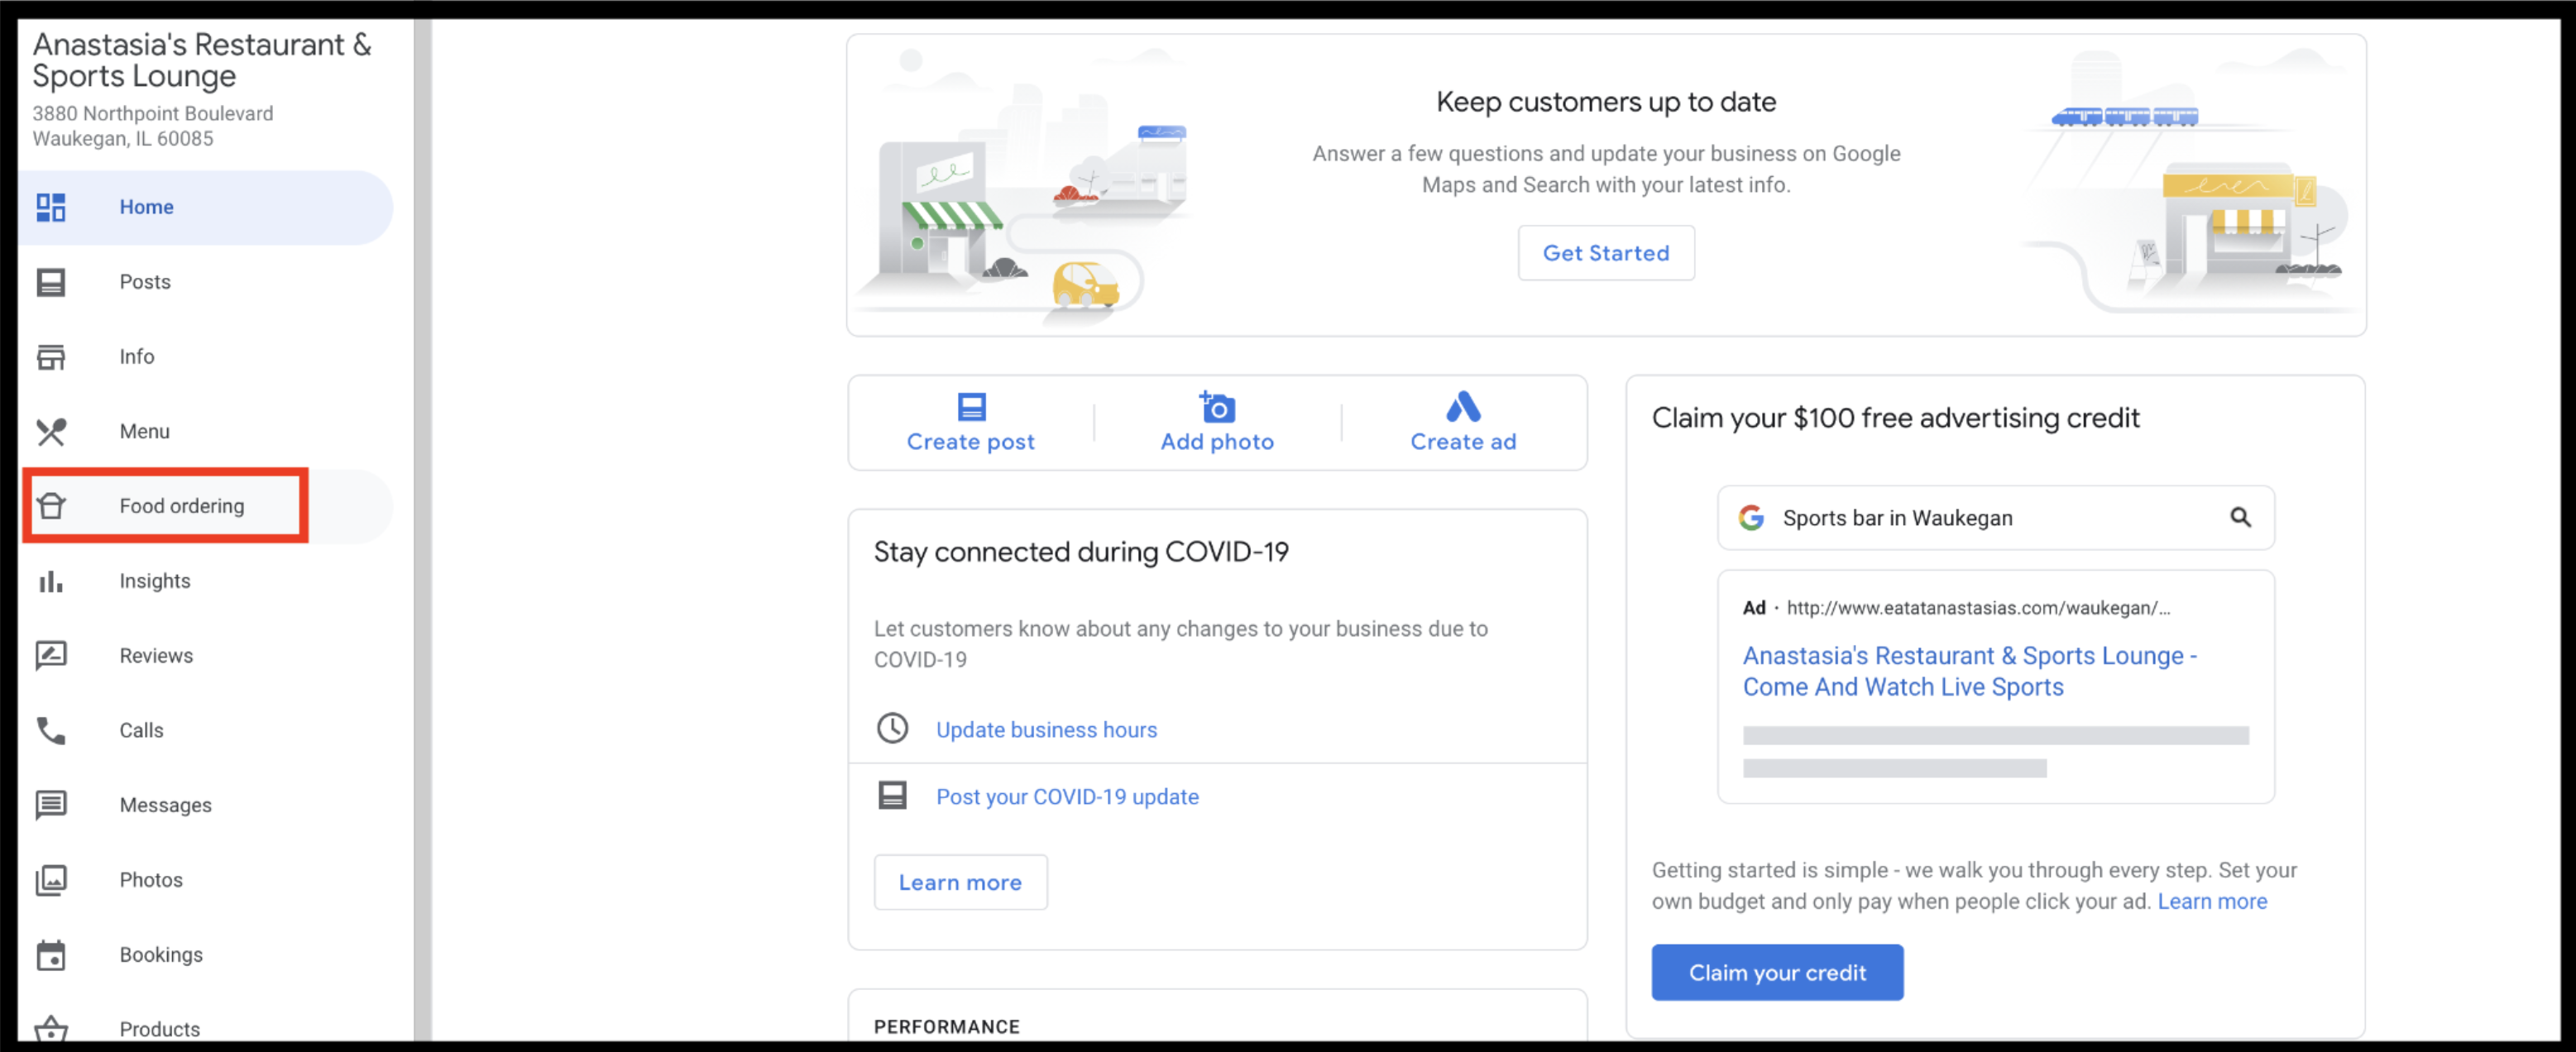Open the Reviews section
Screen dimensions: 2576x1052
205,656
